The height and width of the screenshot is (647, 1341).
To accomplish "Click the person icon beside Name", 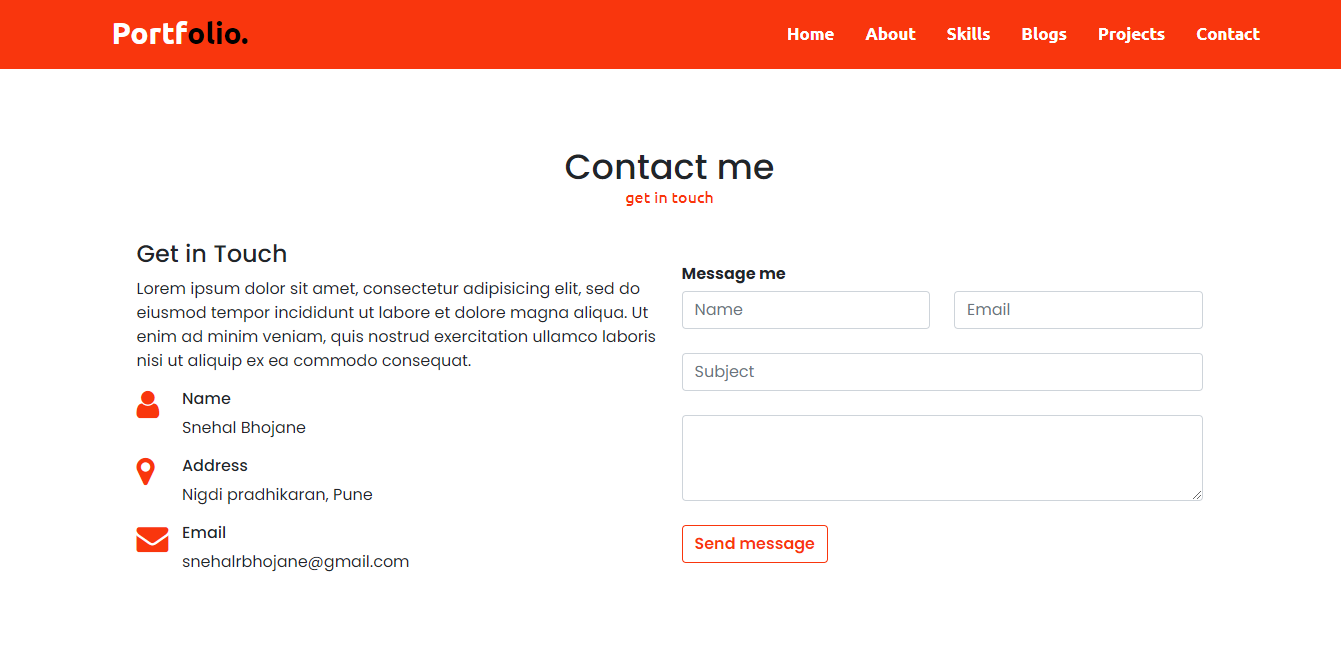I will [148, 404].
